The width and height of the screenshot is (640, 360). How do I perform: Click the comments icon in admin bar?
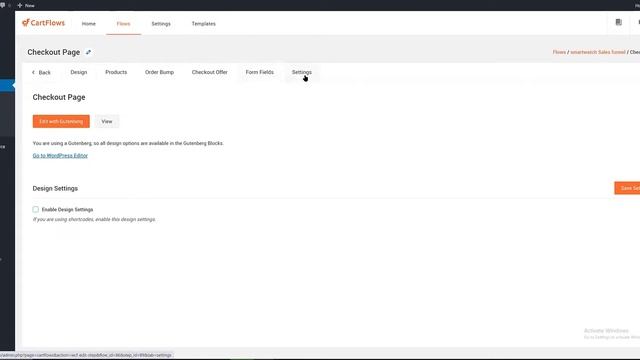[x=3, y=5]
